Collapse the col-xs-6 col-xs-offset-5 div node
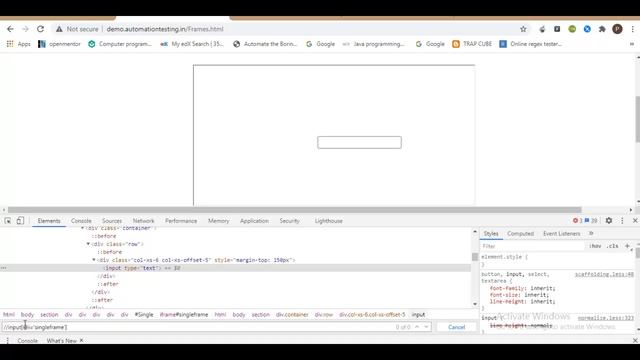 tap(94, 260)
